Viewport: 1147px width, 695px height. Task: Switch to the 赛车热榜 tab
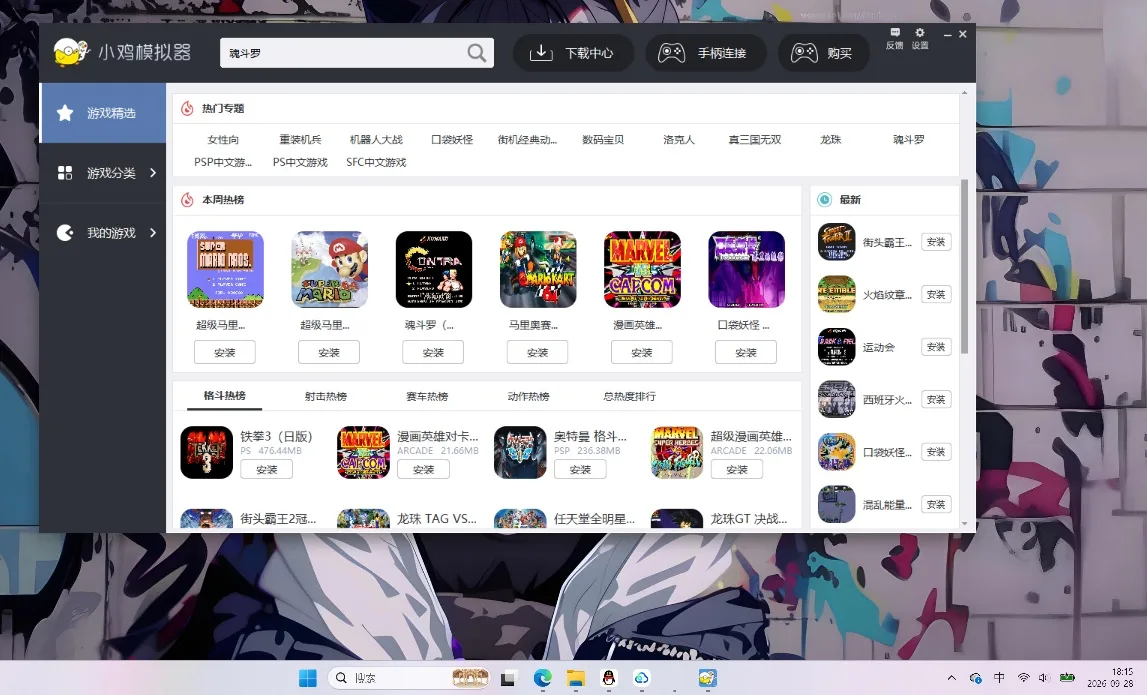coord(427,396)
